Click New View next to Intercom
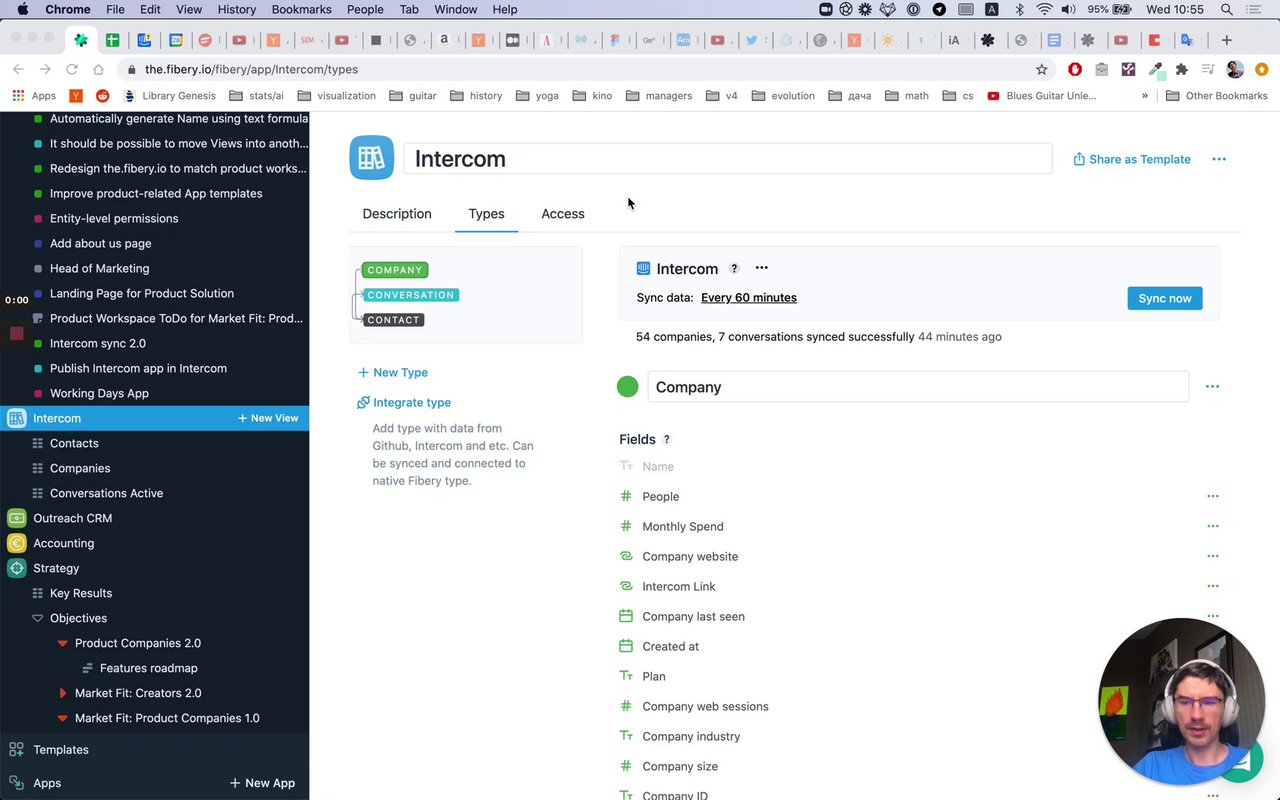The width and height of the screenshot is (1280, 800). click(268, 418)
